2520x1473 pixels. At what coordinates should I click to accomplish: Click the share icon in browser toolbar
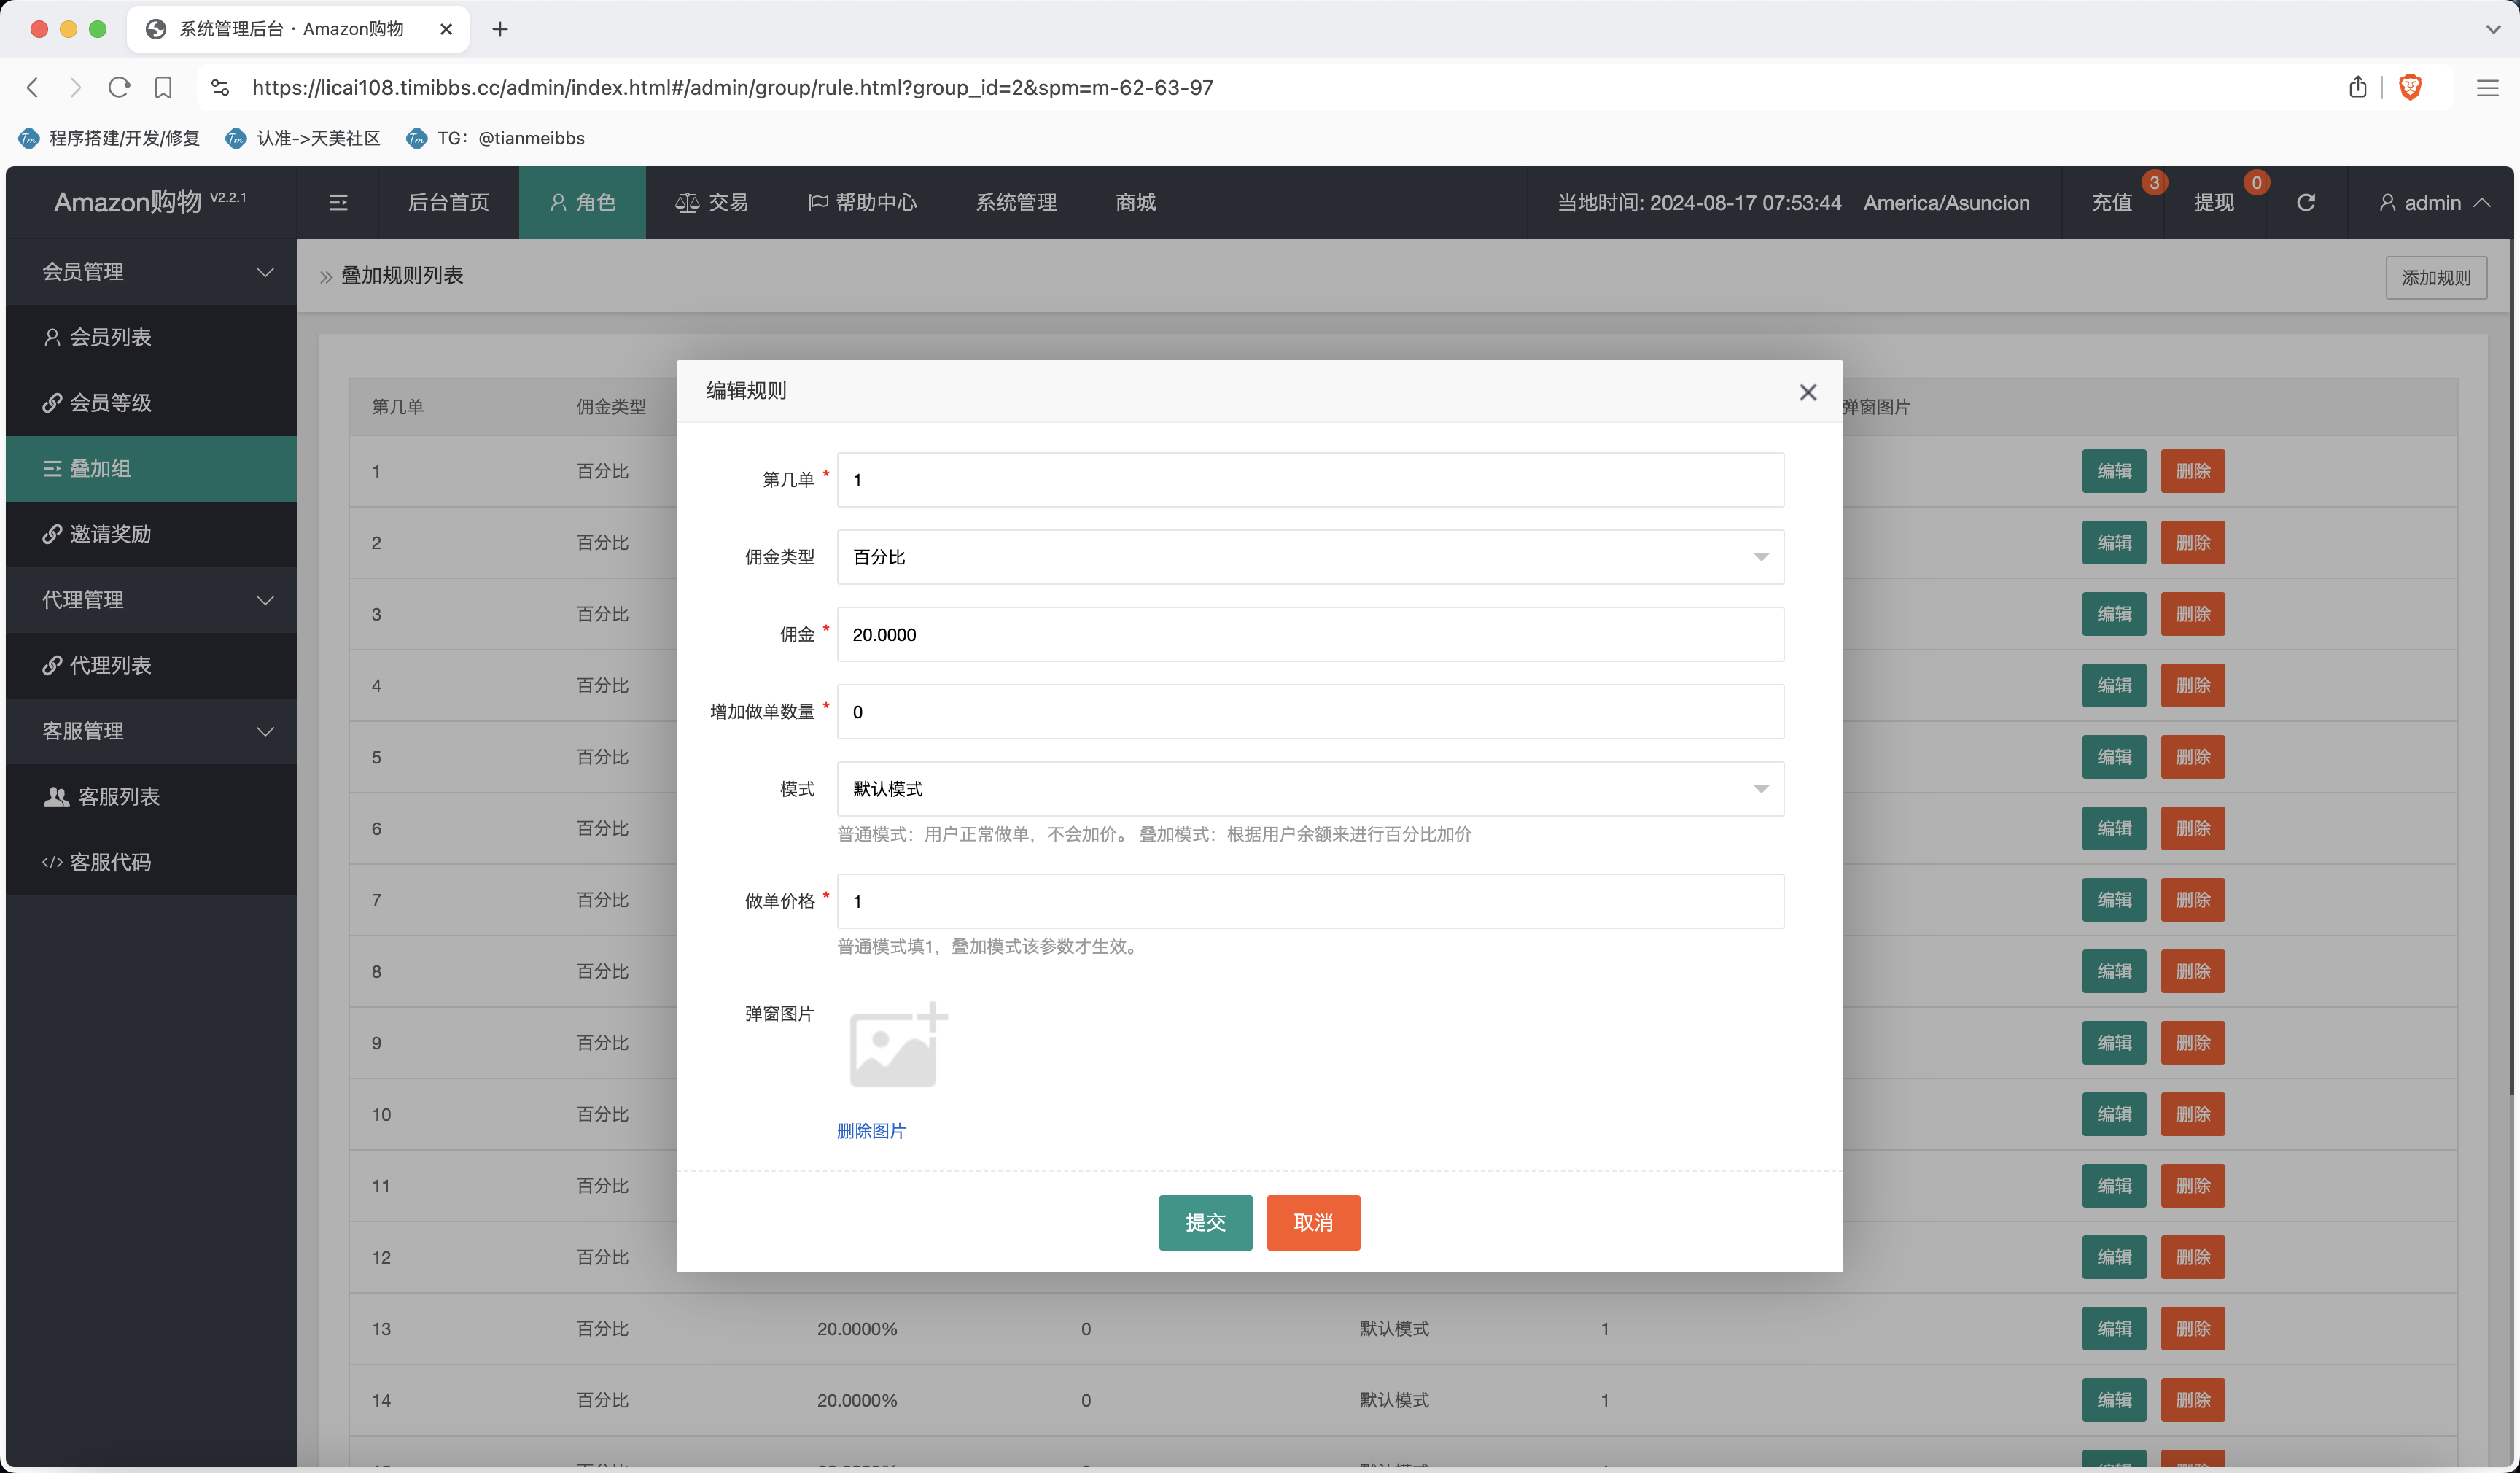pyautogui.click(x=2357, y=87)
